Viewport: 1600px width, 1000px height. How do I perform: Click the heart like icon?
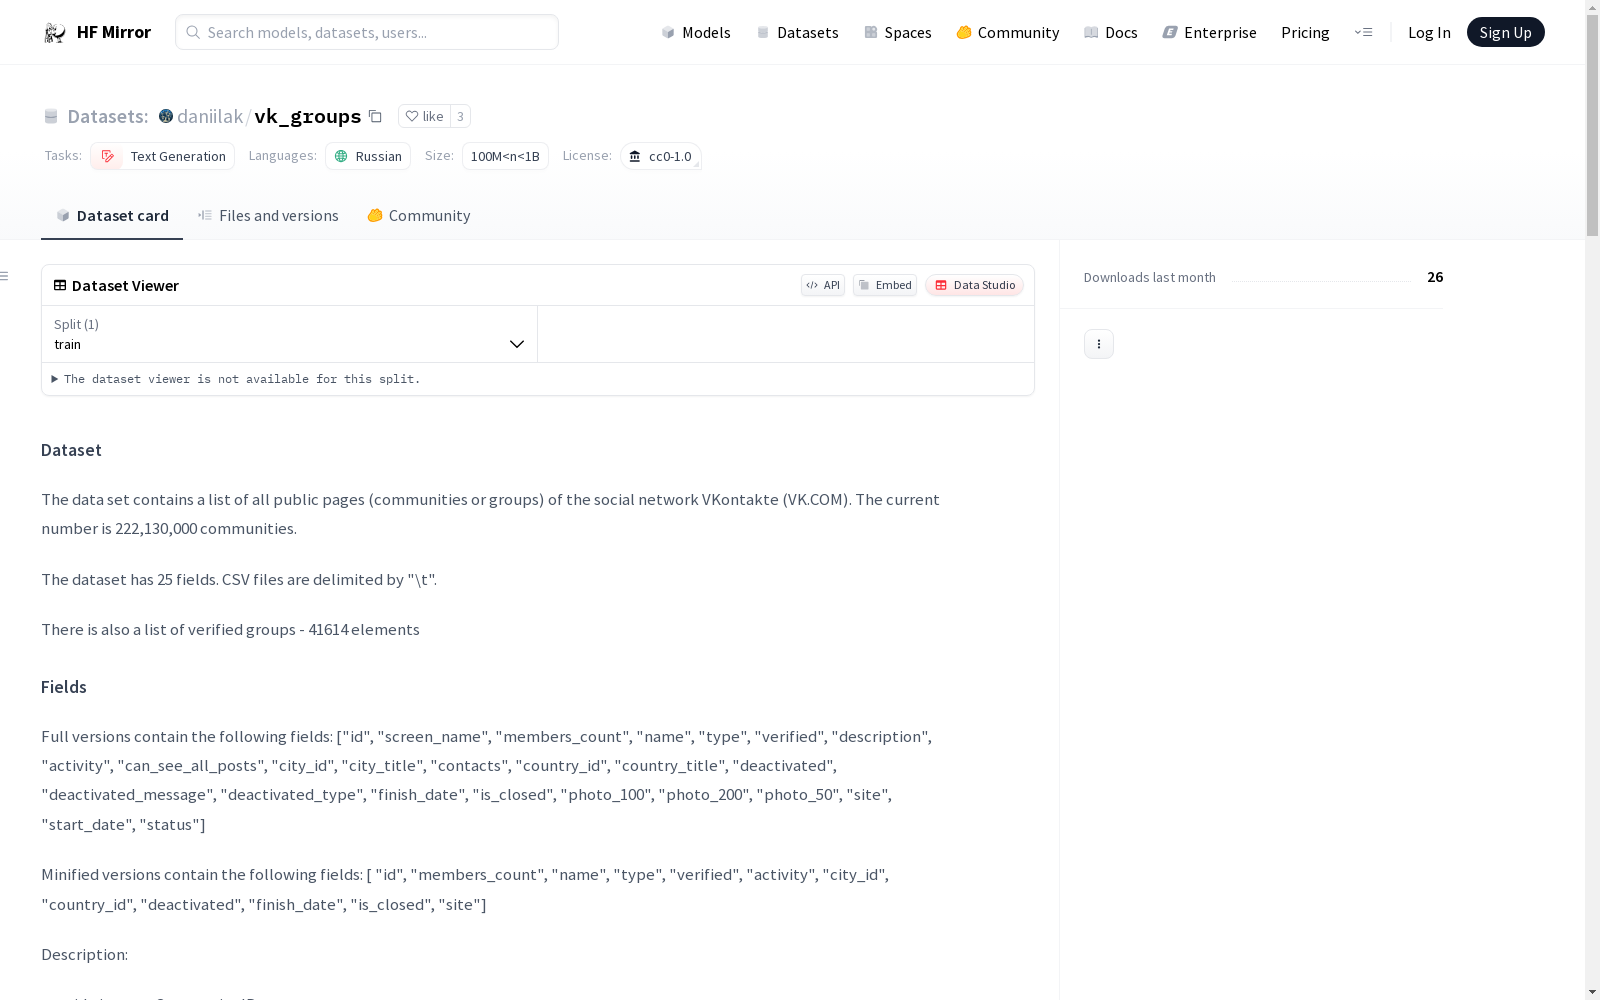point(411,116)
